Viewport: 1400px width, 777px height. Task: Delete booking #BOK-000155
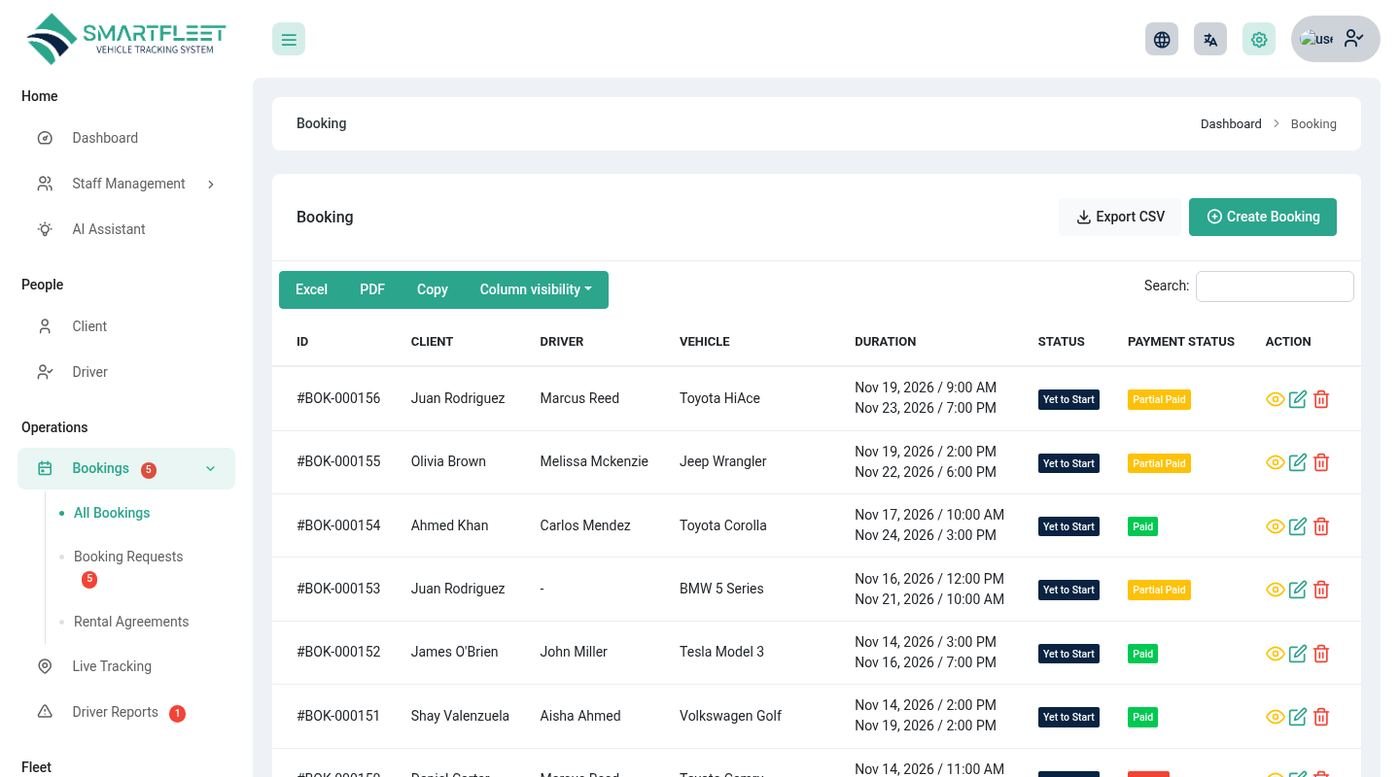[x=1321, y=462]
